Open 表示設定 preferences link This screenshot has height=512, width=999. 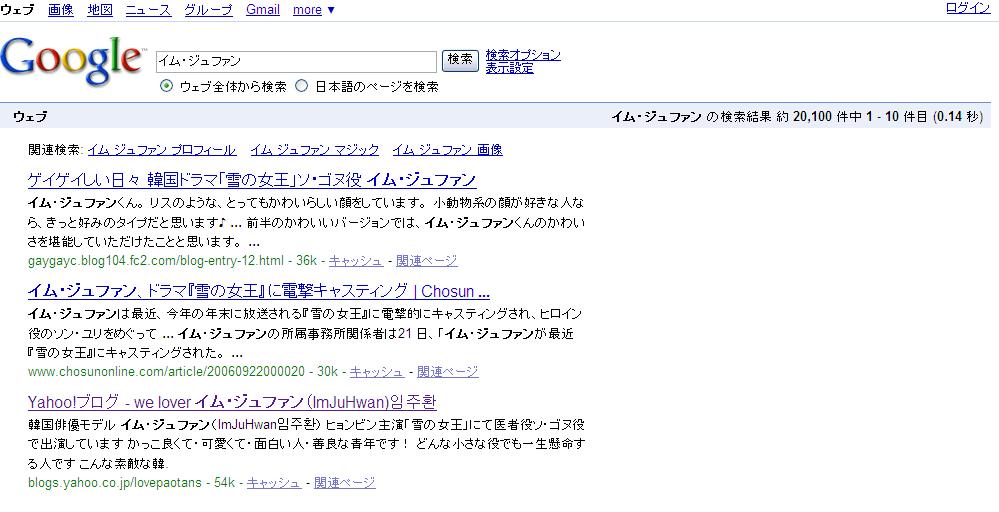pos(509,68)
